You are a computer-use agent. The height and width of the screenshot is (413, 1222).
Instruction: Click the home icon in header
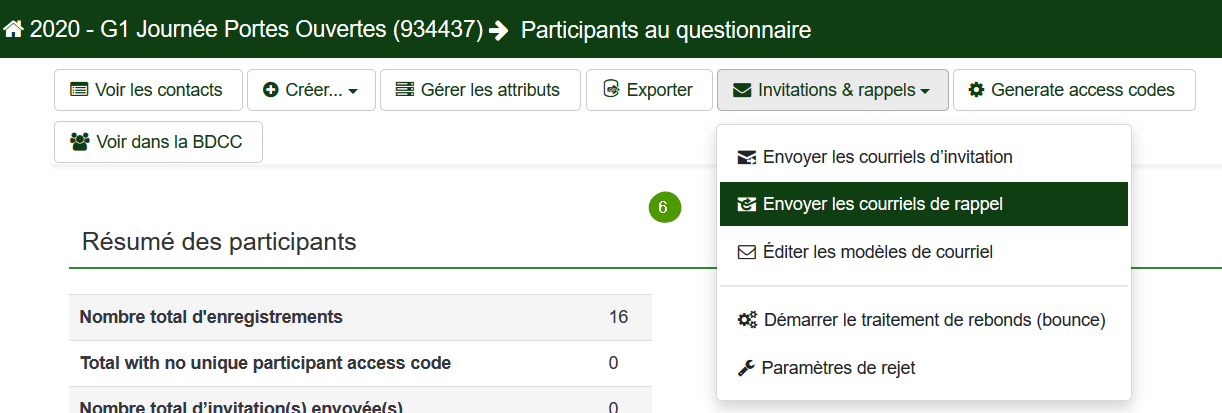pyautogui.click(x=14, y=30)
